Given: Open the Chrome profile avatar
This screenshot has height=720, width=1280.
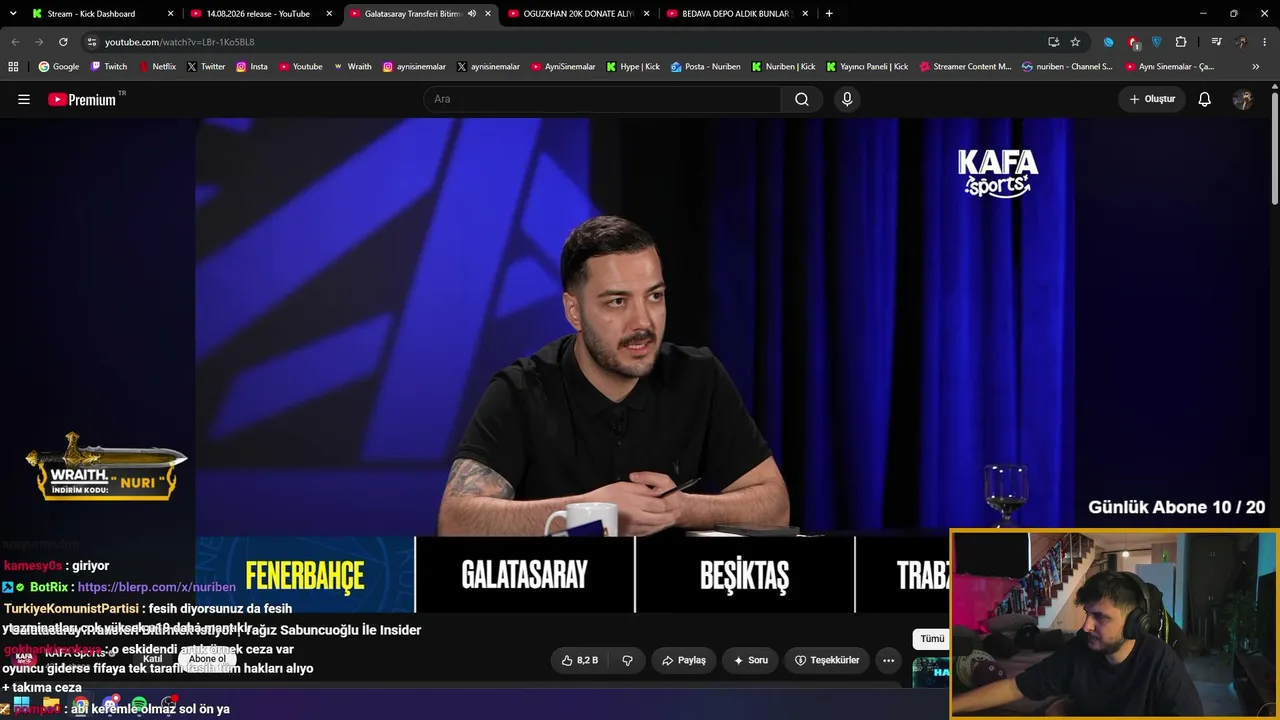Looking at the screenshot, I should tap(1241, 42).
